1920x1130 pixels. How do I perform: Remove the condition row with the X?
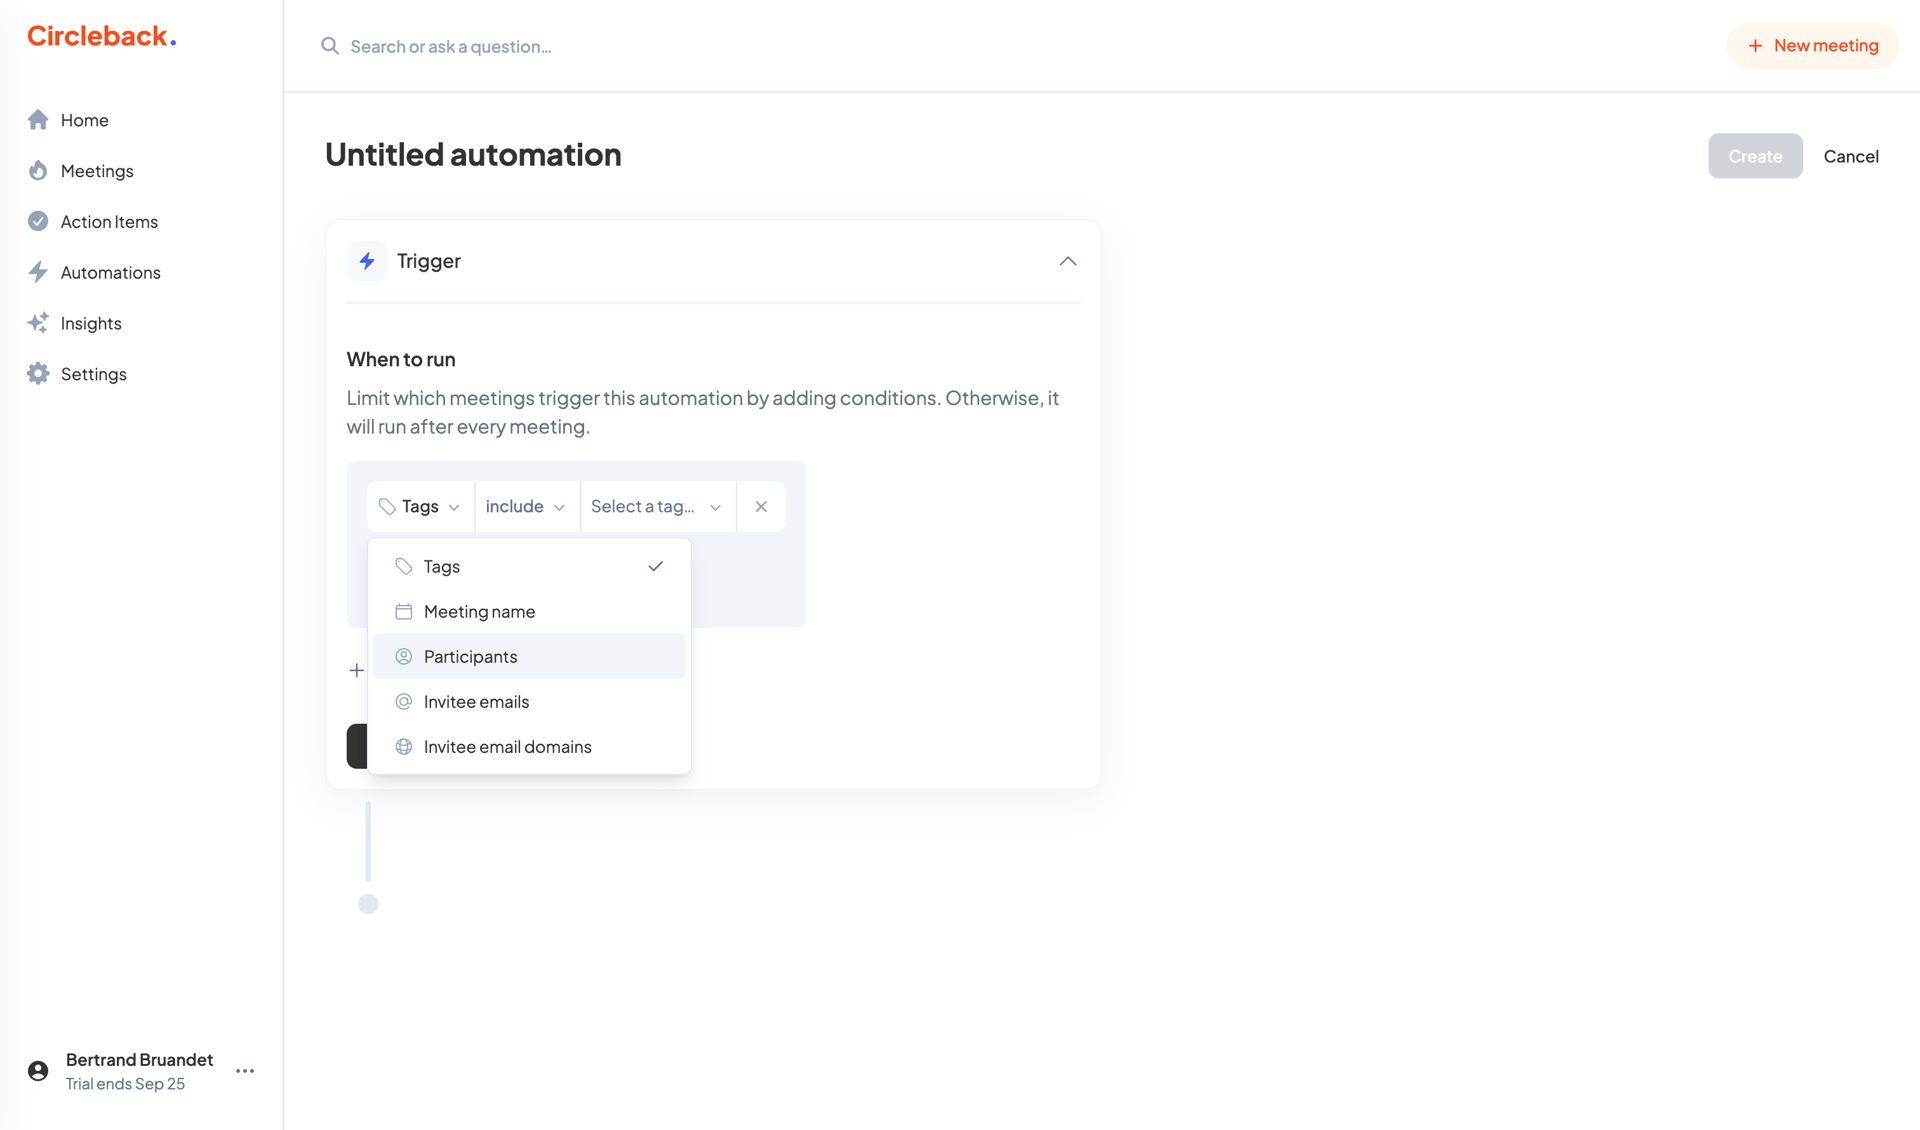point(760,506)
